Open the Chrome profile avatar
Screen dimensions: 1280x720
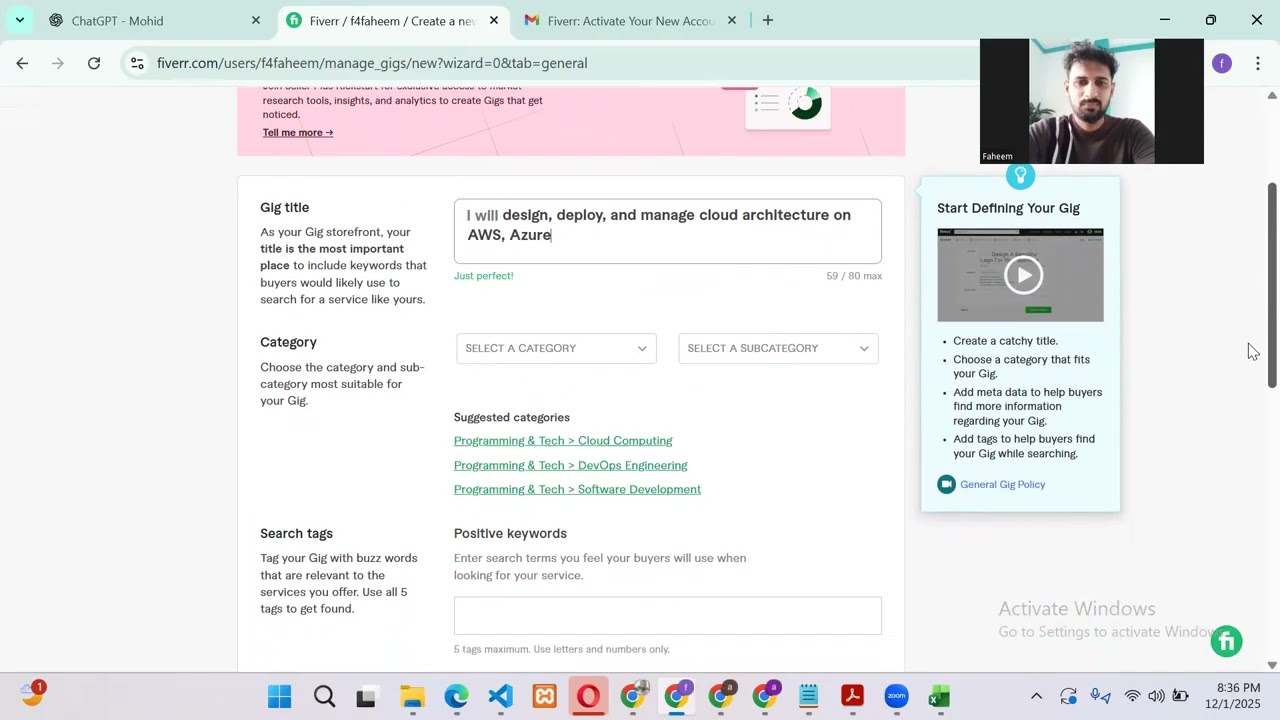(x=1222, y=63)
